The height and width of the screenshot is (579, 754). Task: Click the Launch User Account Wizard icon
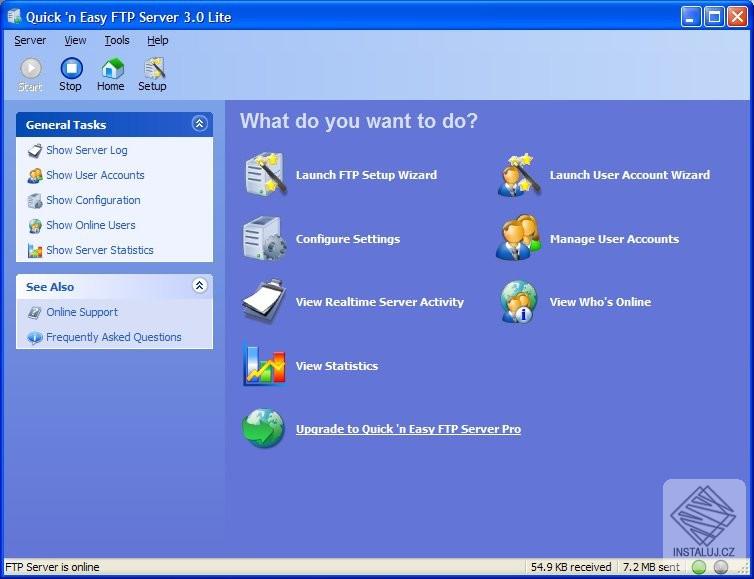pyautogui.click(x=519, y=175)
